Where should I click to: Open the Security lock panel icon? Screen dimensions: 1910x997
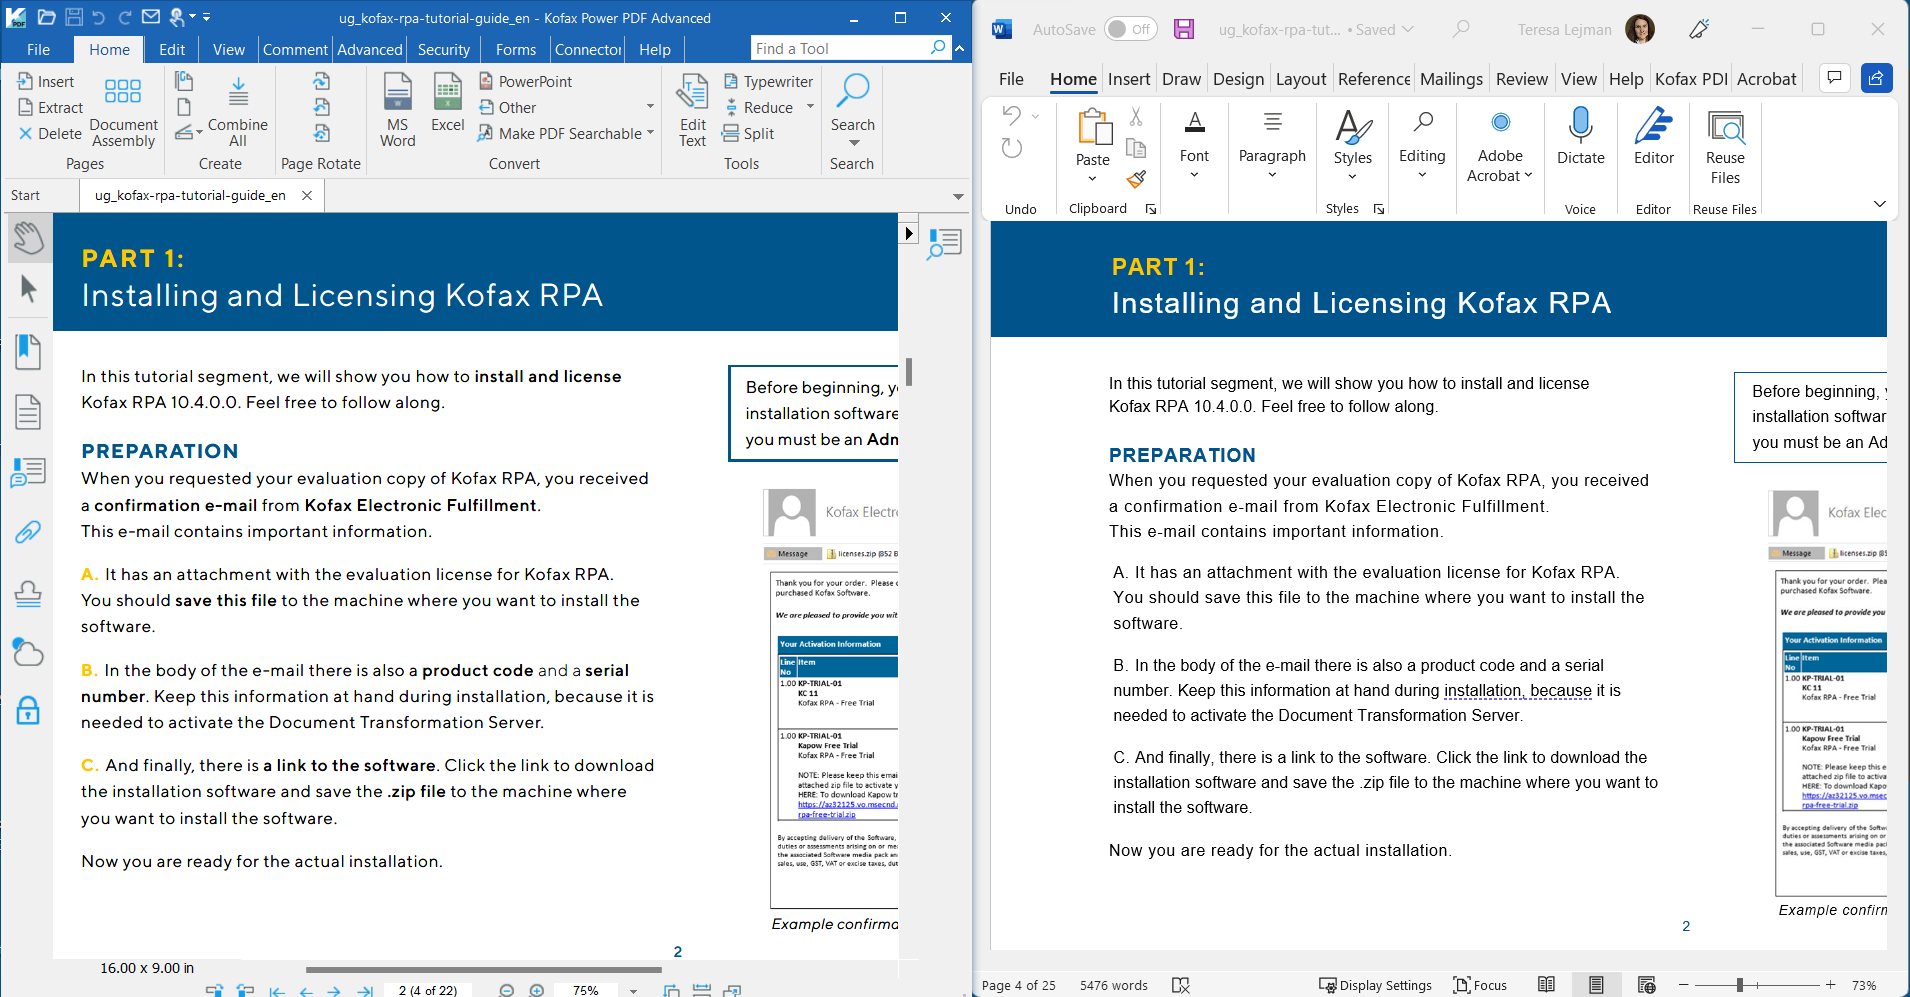tap(28, 710)
